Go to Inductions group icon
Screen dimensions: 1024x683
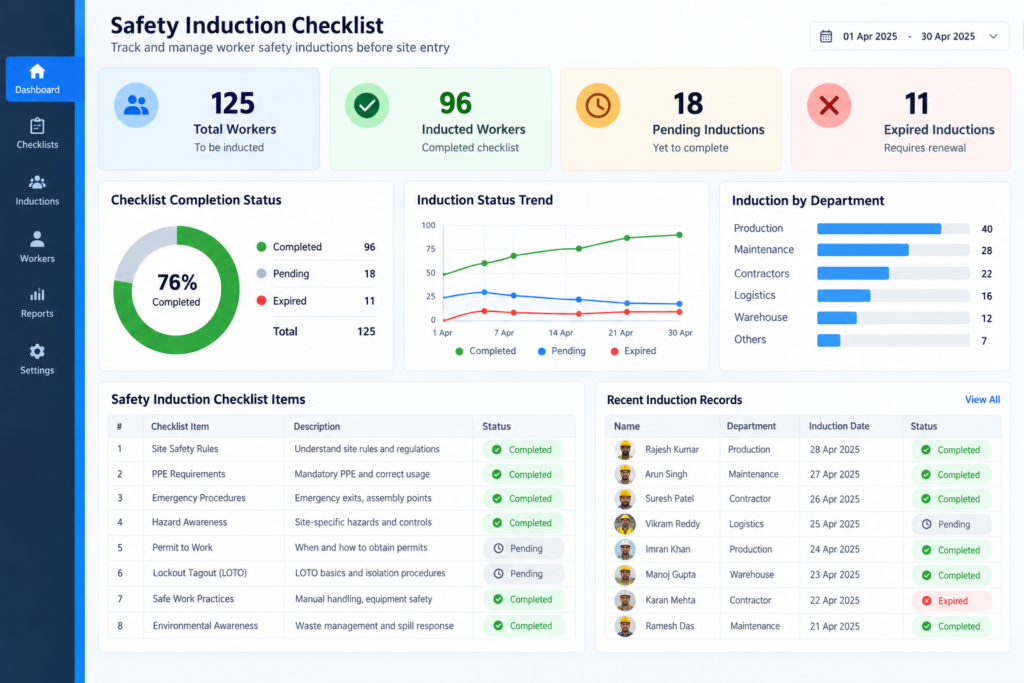click(37, 182)
